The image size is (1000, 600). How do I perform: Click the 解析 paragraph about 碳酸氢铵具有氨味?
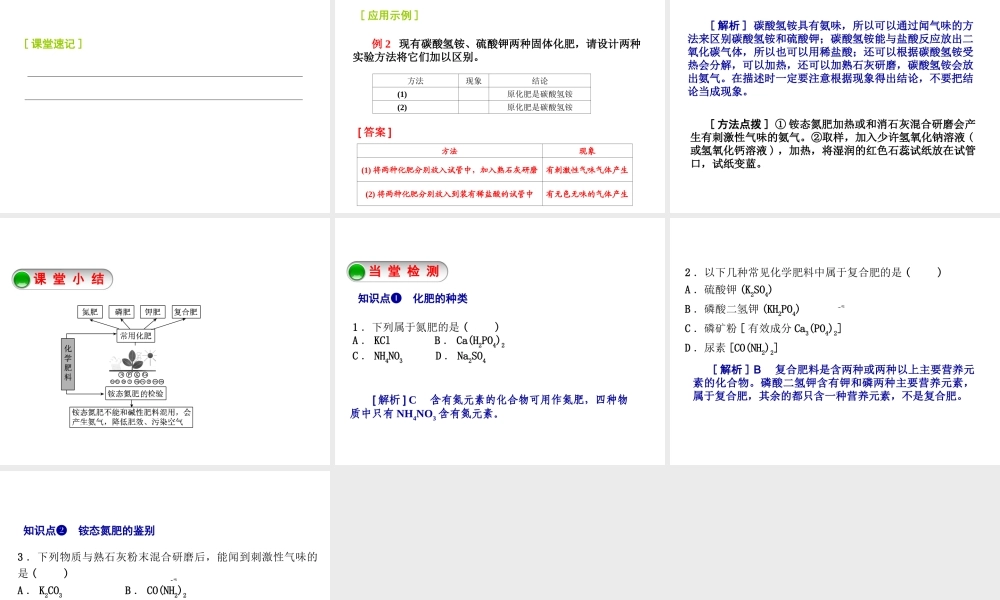[x=830, y=58]
